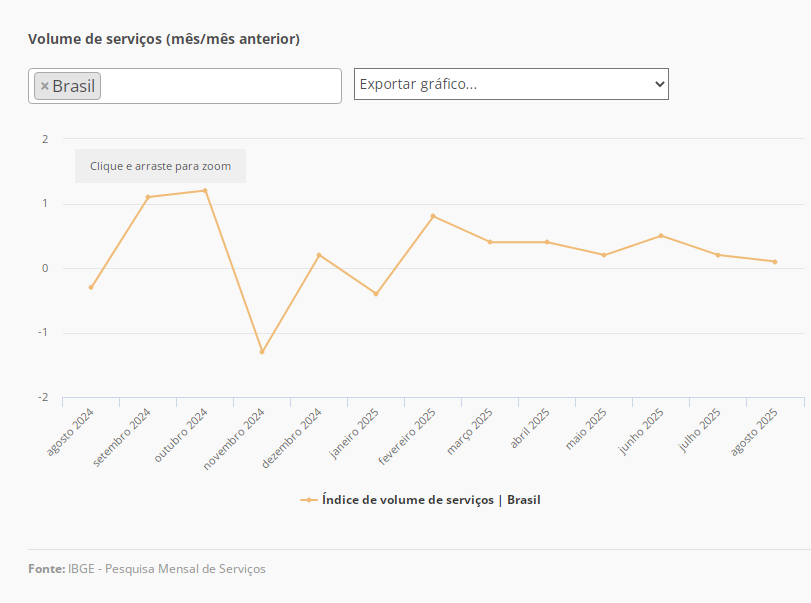Click the Clique e arraste para zoom hint

click(160, 166)
